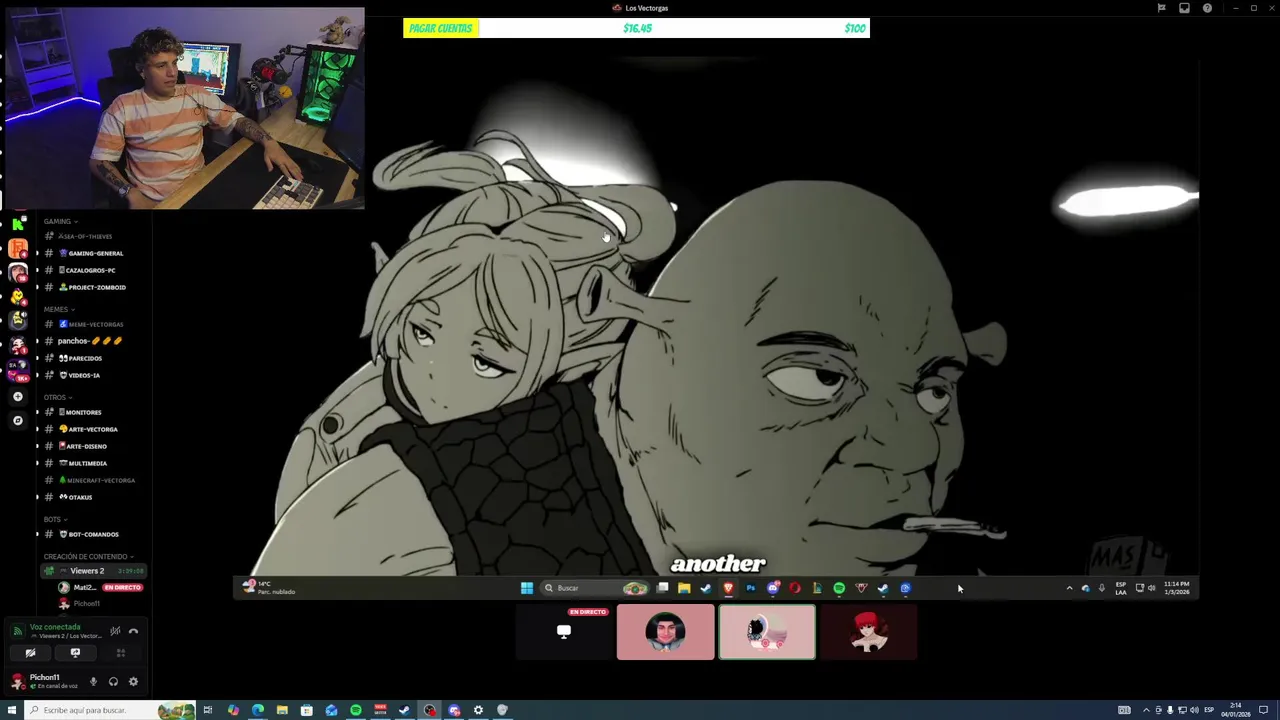Open the arte-vectorga channel
This screenshot has width=1280, height=720.
[88, 429]
